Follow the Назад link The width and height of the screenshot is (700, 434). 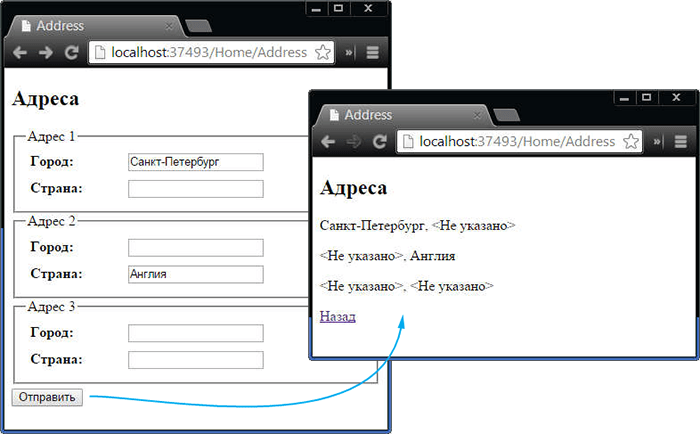[x=338, y=317]
